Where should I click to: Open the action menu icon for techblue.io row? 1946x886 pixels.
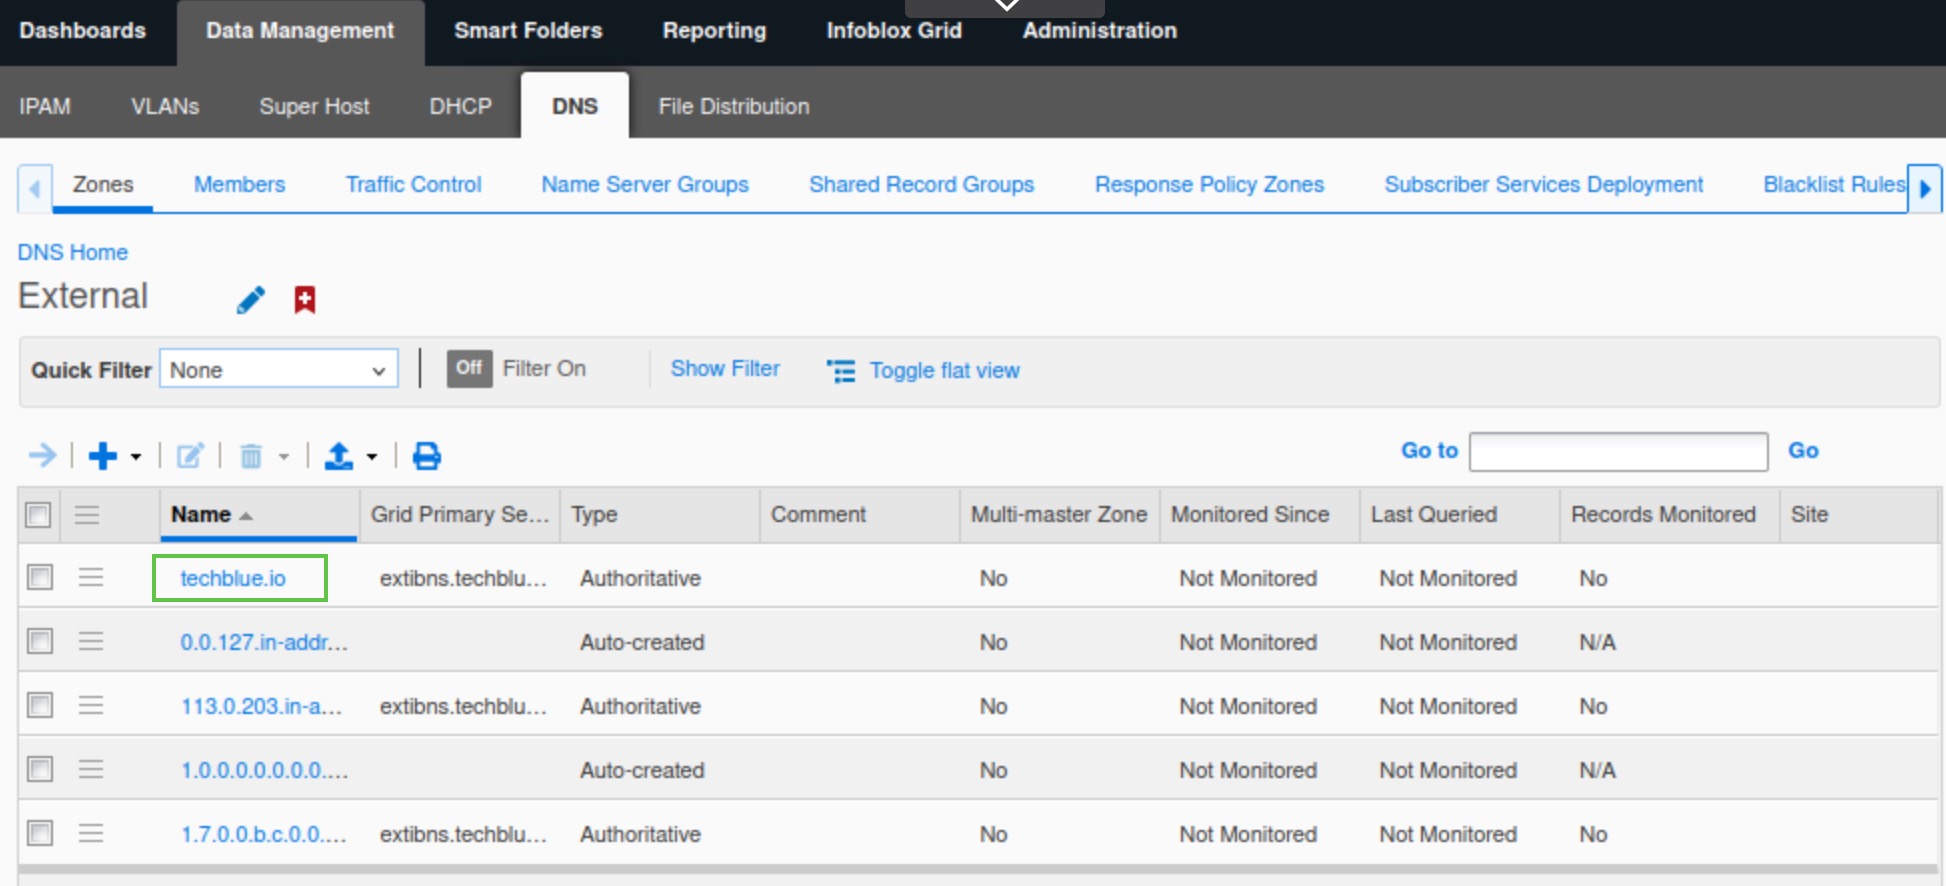pos(91,578)
